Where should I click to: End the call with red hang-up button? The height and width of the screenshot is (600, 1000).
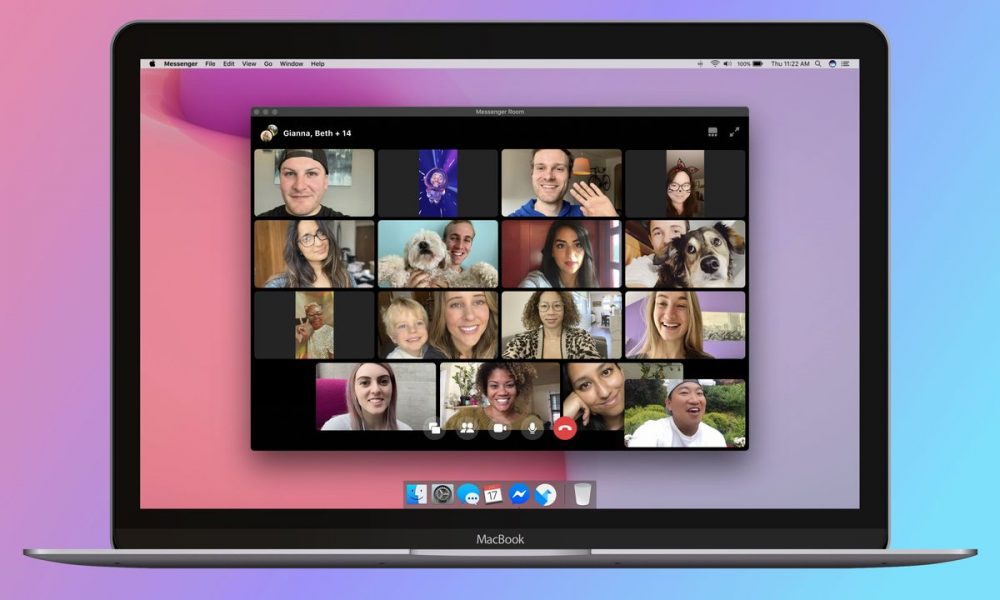pyautogui.click(x=564, y=428)
